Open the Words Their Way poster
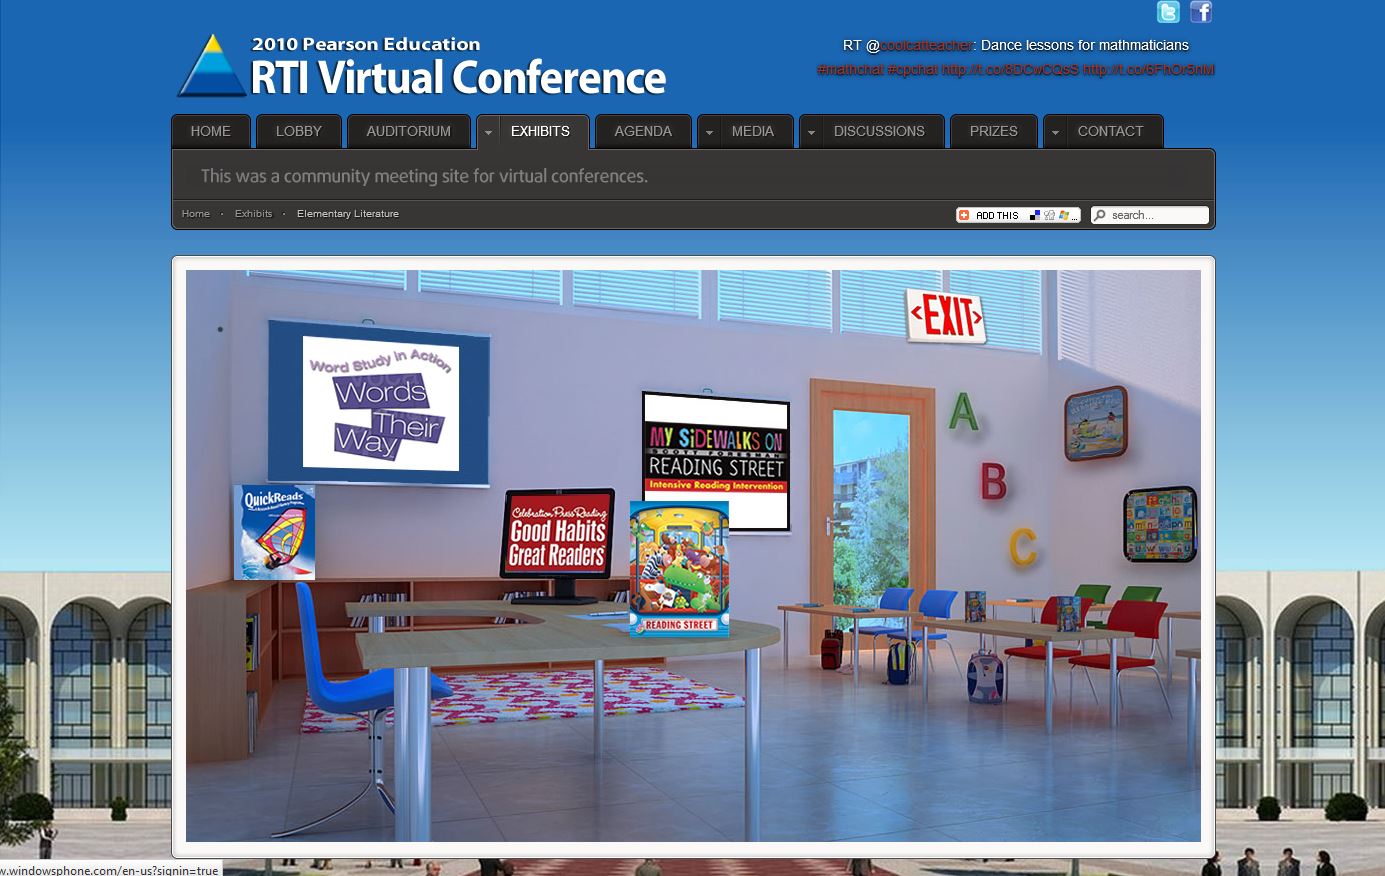Viewport: 1385px width, 876px height. (380, 403)
